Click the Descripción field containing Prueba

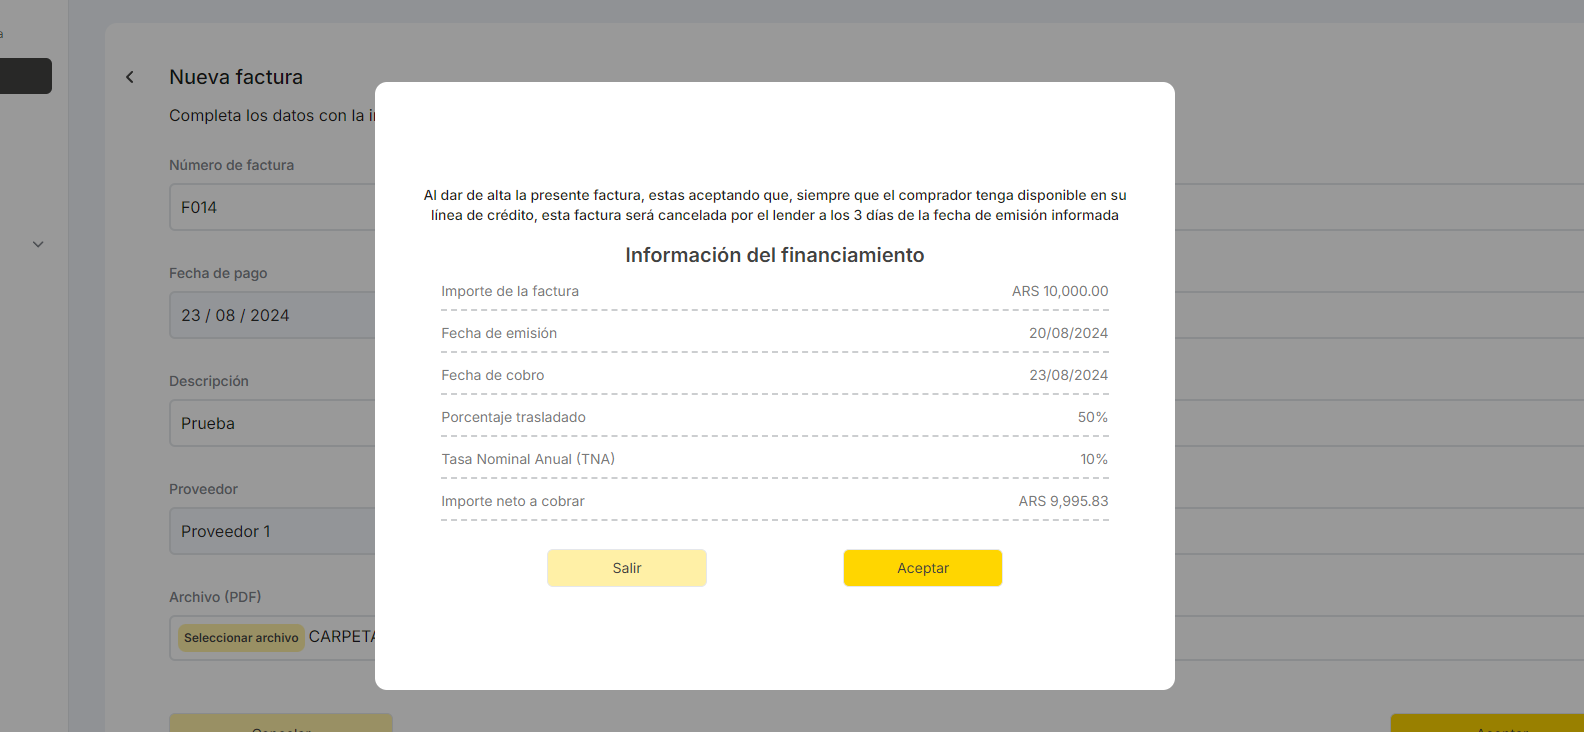(270, 423)
